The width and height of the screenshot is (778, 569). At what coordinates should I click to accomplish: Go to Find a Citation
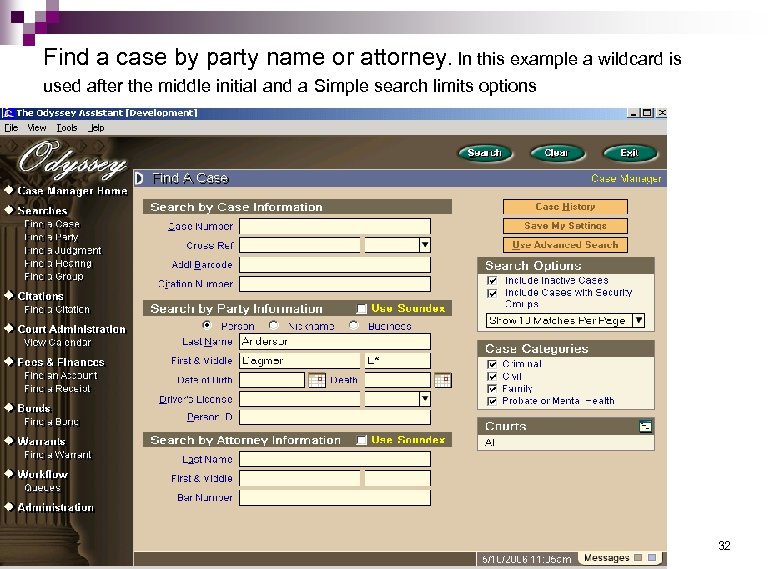(x=57, y=310)
